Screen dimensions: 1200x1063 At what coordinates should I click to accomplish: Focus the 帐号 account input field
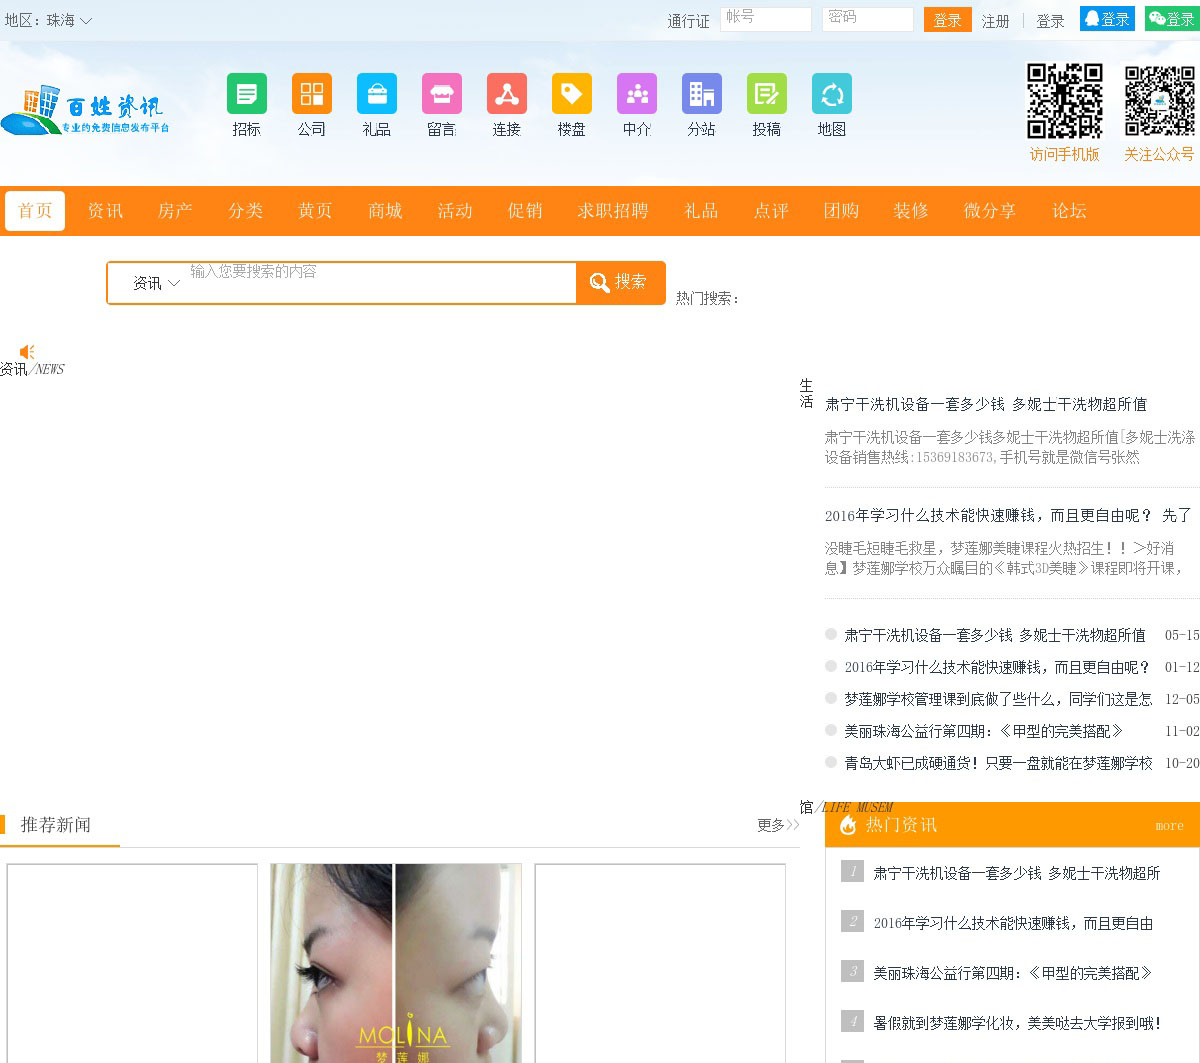(x=765, y=19)
